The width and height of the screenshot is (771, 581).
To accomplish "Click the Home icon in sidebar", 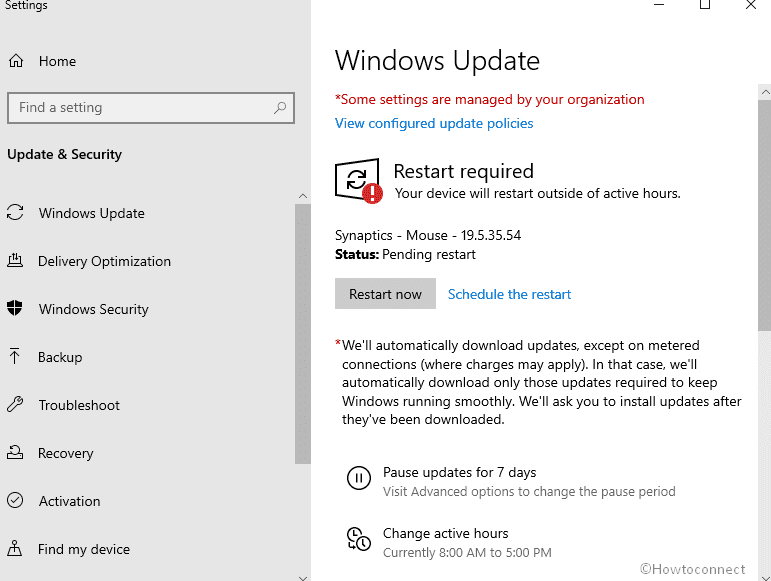I will 16,61.
